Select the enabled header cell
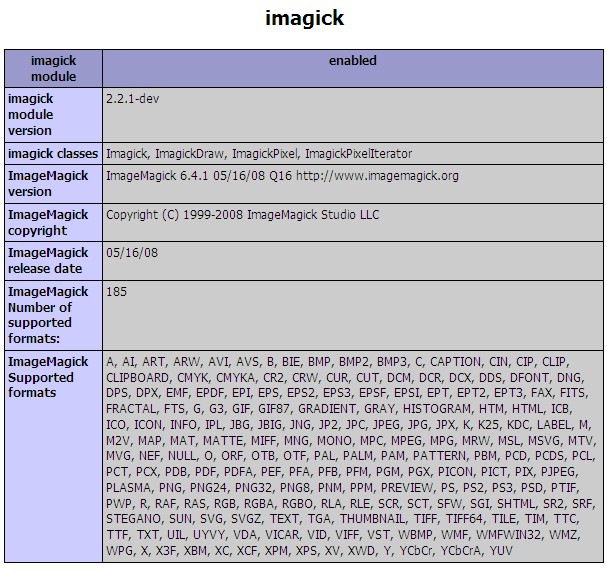The width and height of the screenshot is (607, 572). click(353, 68)
